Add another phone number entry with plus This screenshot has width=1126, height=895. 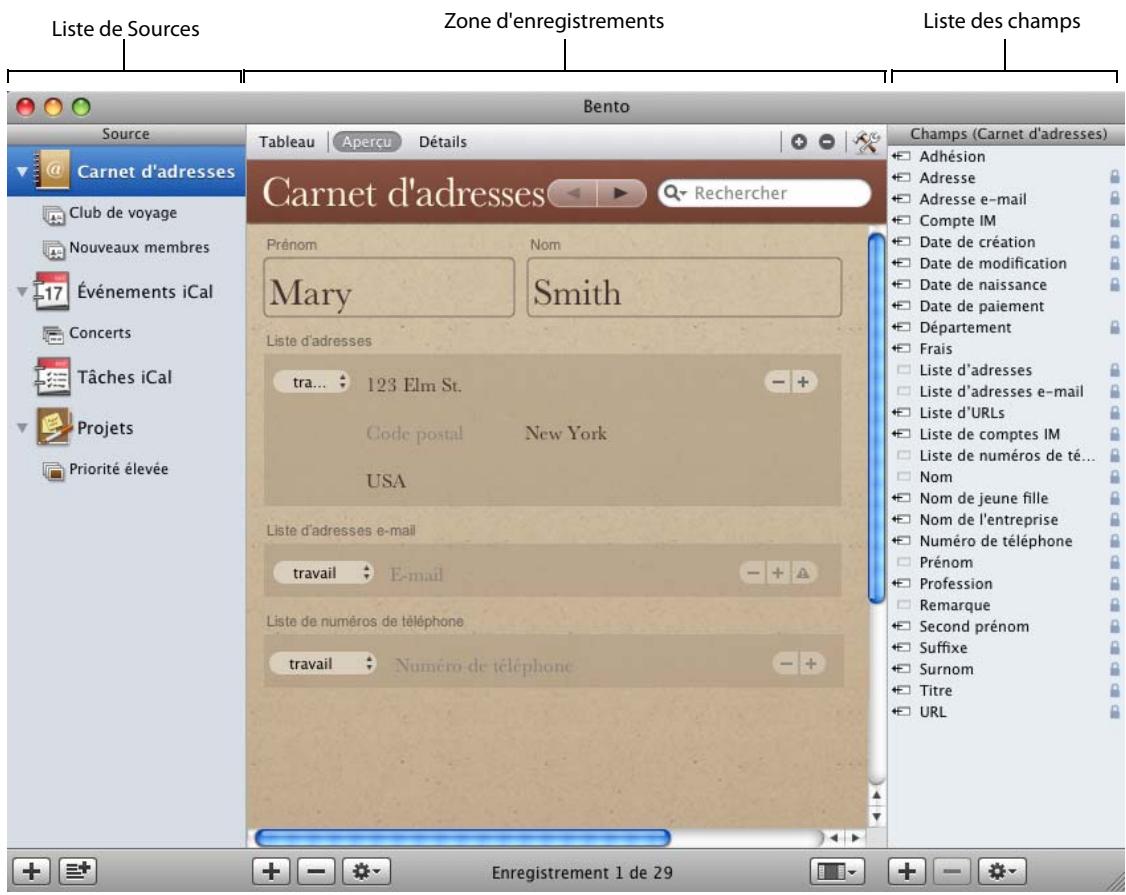811,664
